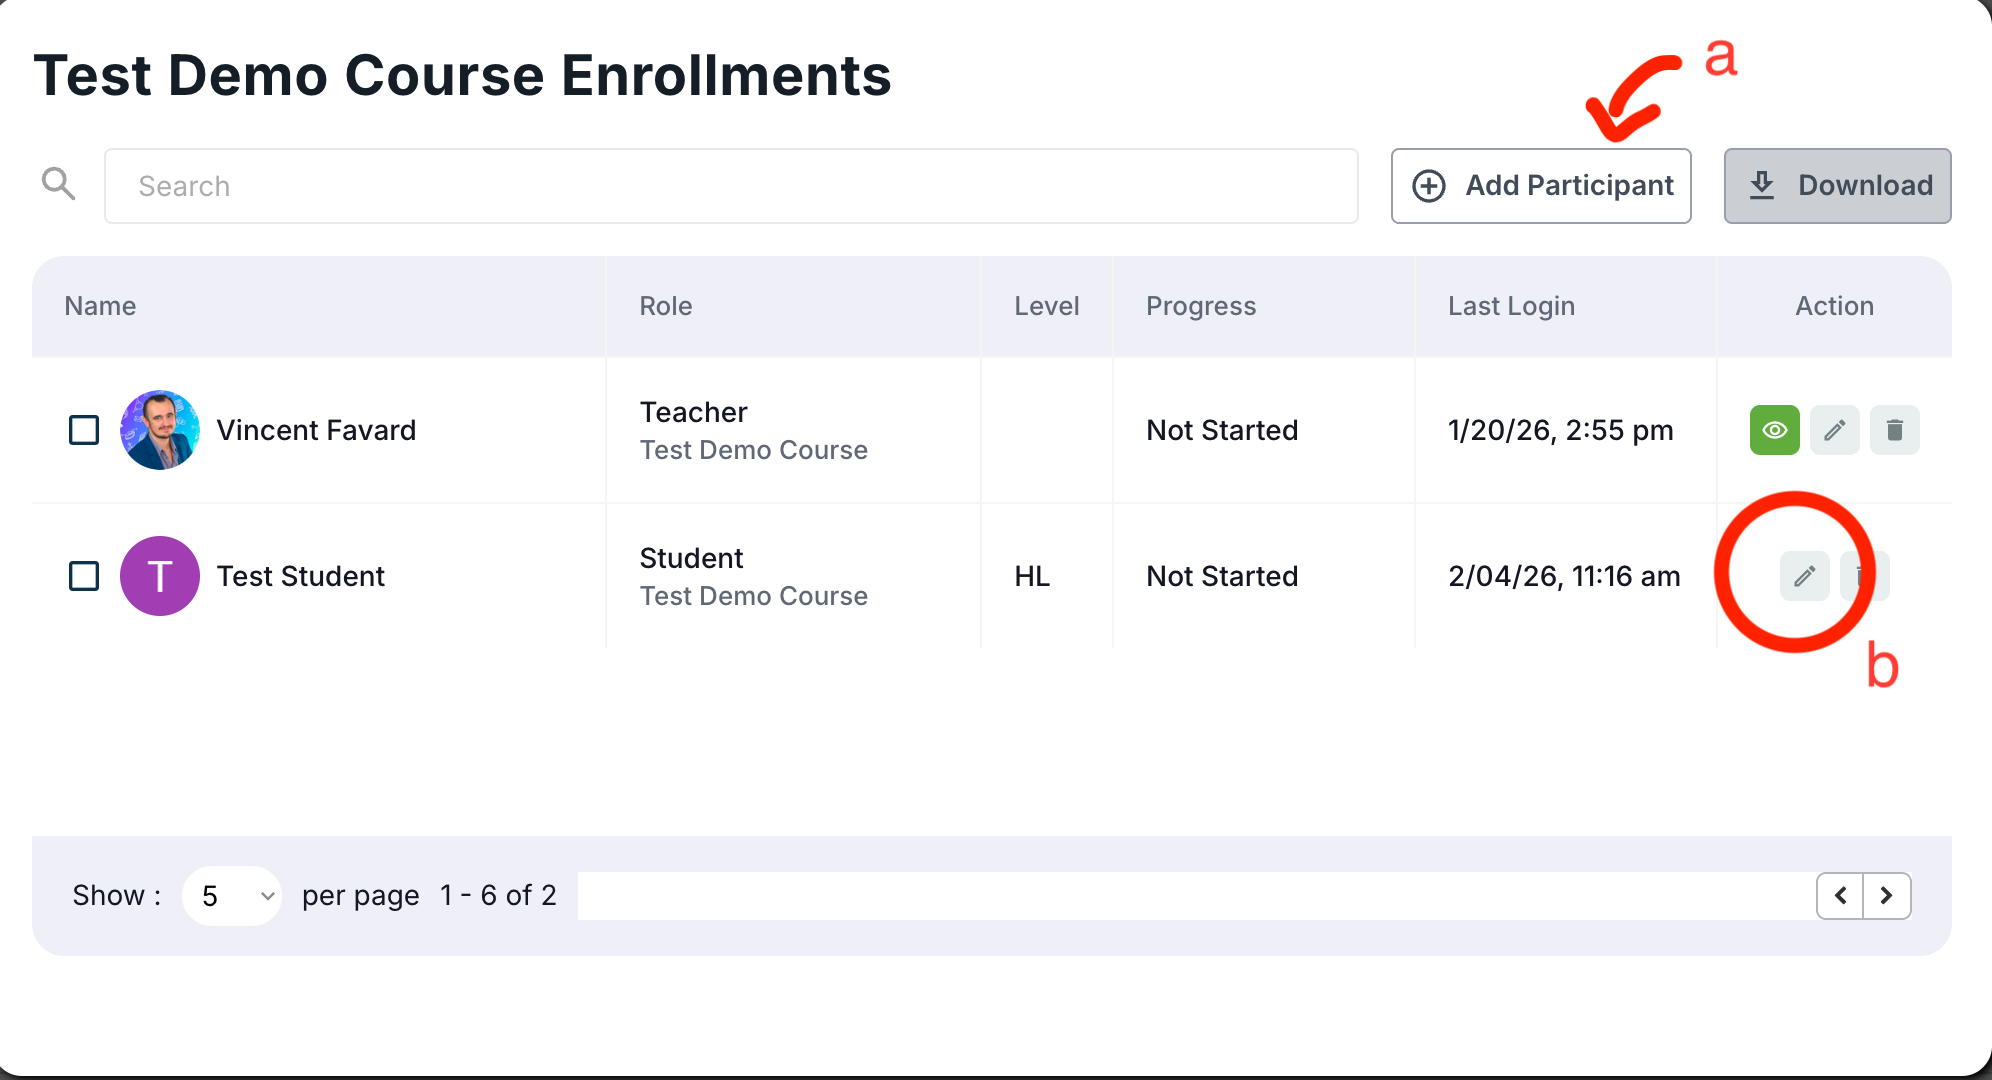Tick the Test Student row checkbox
1992x1080 pixels.
[x=84, y=576]
